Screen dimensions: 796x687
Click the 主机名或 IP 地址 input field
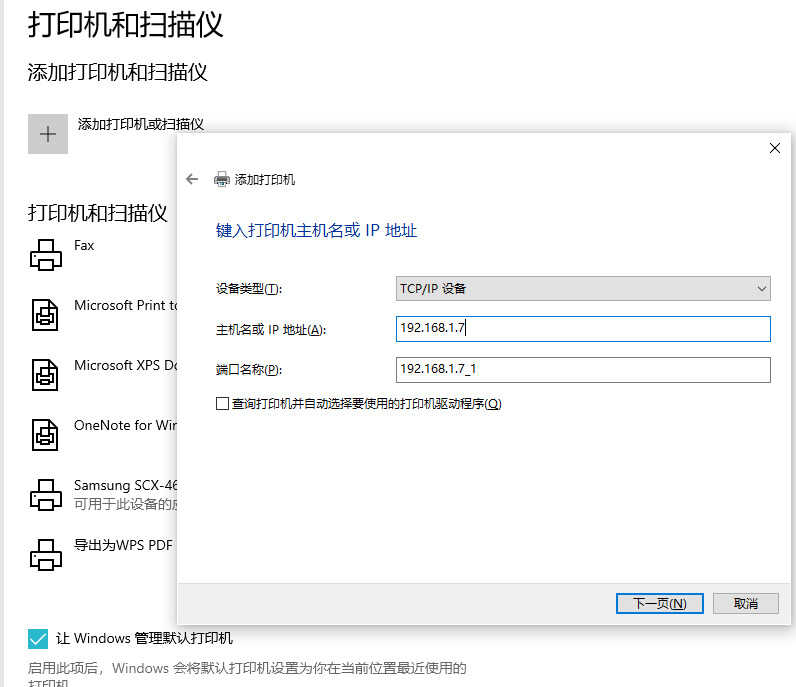pos(583,329)
